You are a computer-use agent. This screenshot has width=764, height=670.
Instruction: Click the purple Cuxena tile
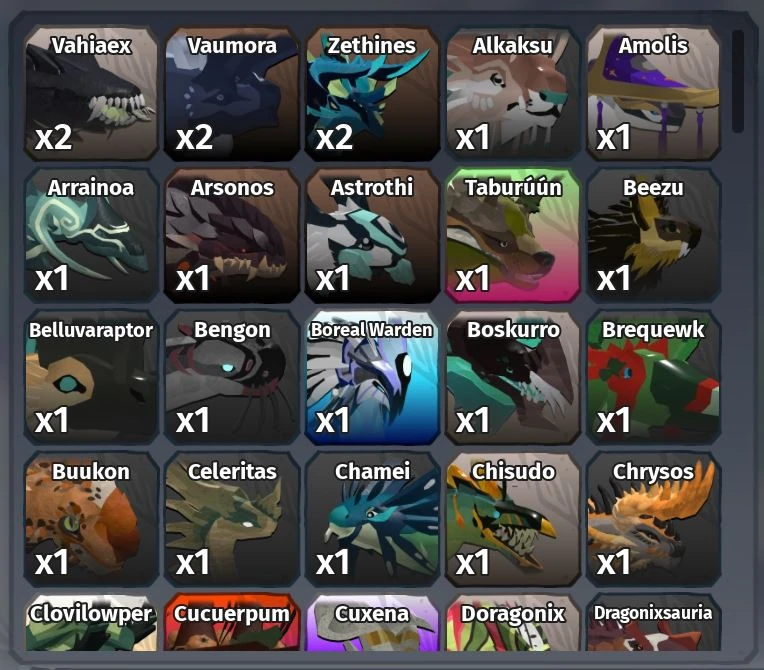tap(372, 623)
